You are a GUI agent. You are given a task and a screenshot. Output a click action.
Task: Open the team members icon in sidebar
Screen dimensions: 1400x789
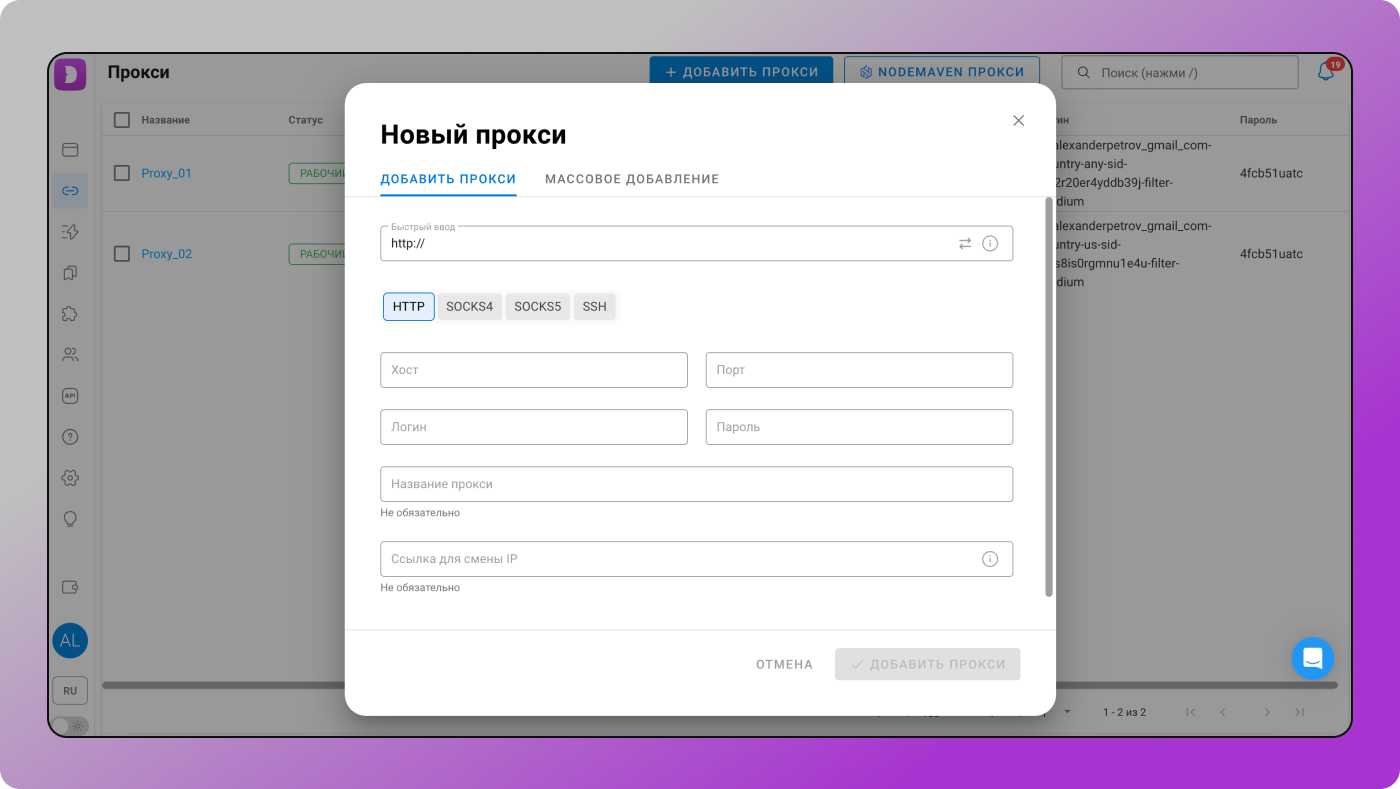click(70, 354)
